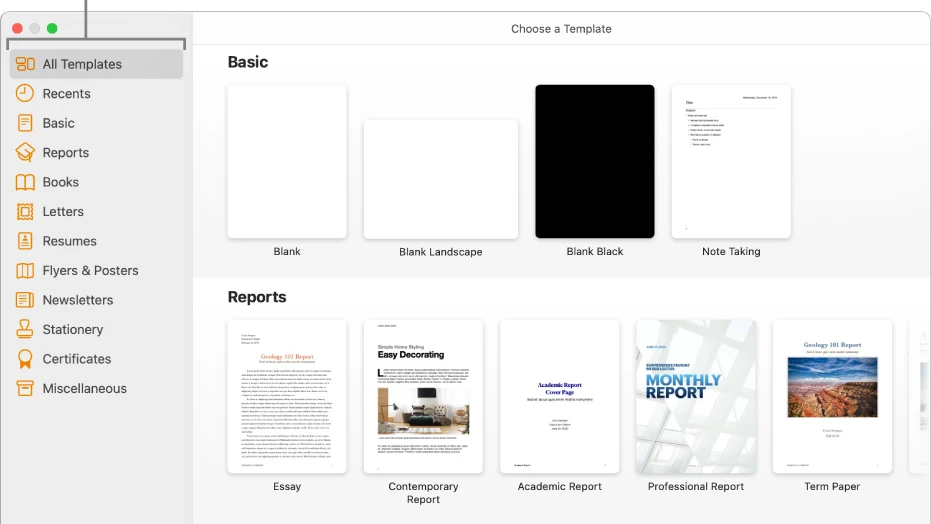Select All Templates label in sidebar
The height and width of the screenshot is (524, 931).
click(82, 64)
